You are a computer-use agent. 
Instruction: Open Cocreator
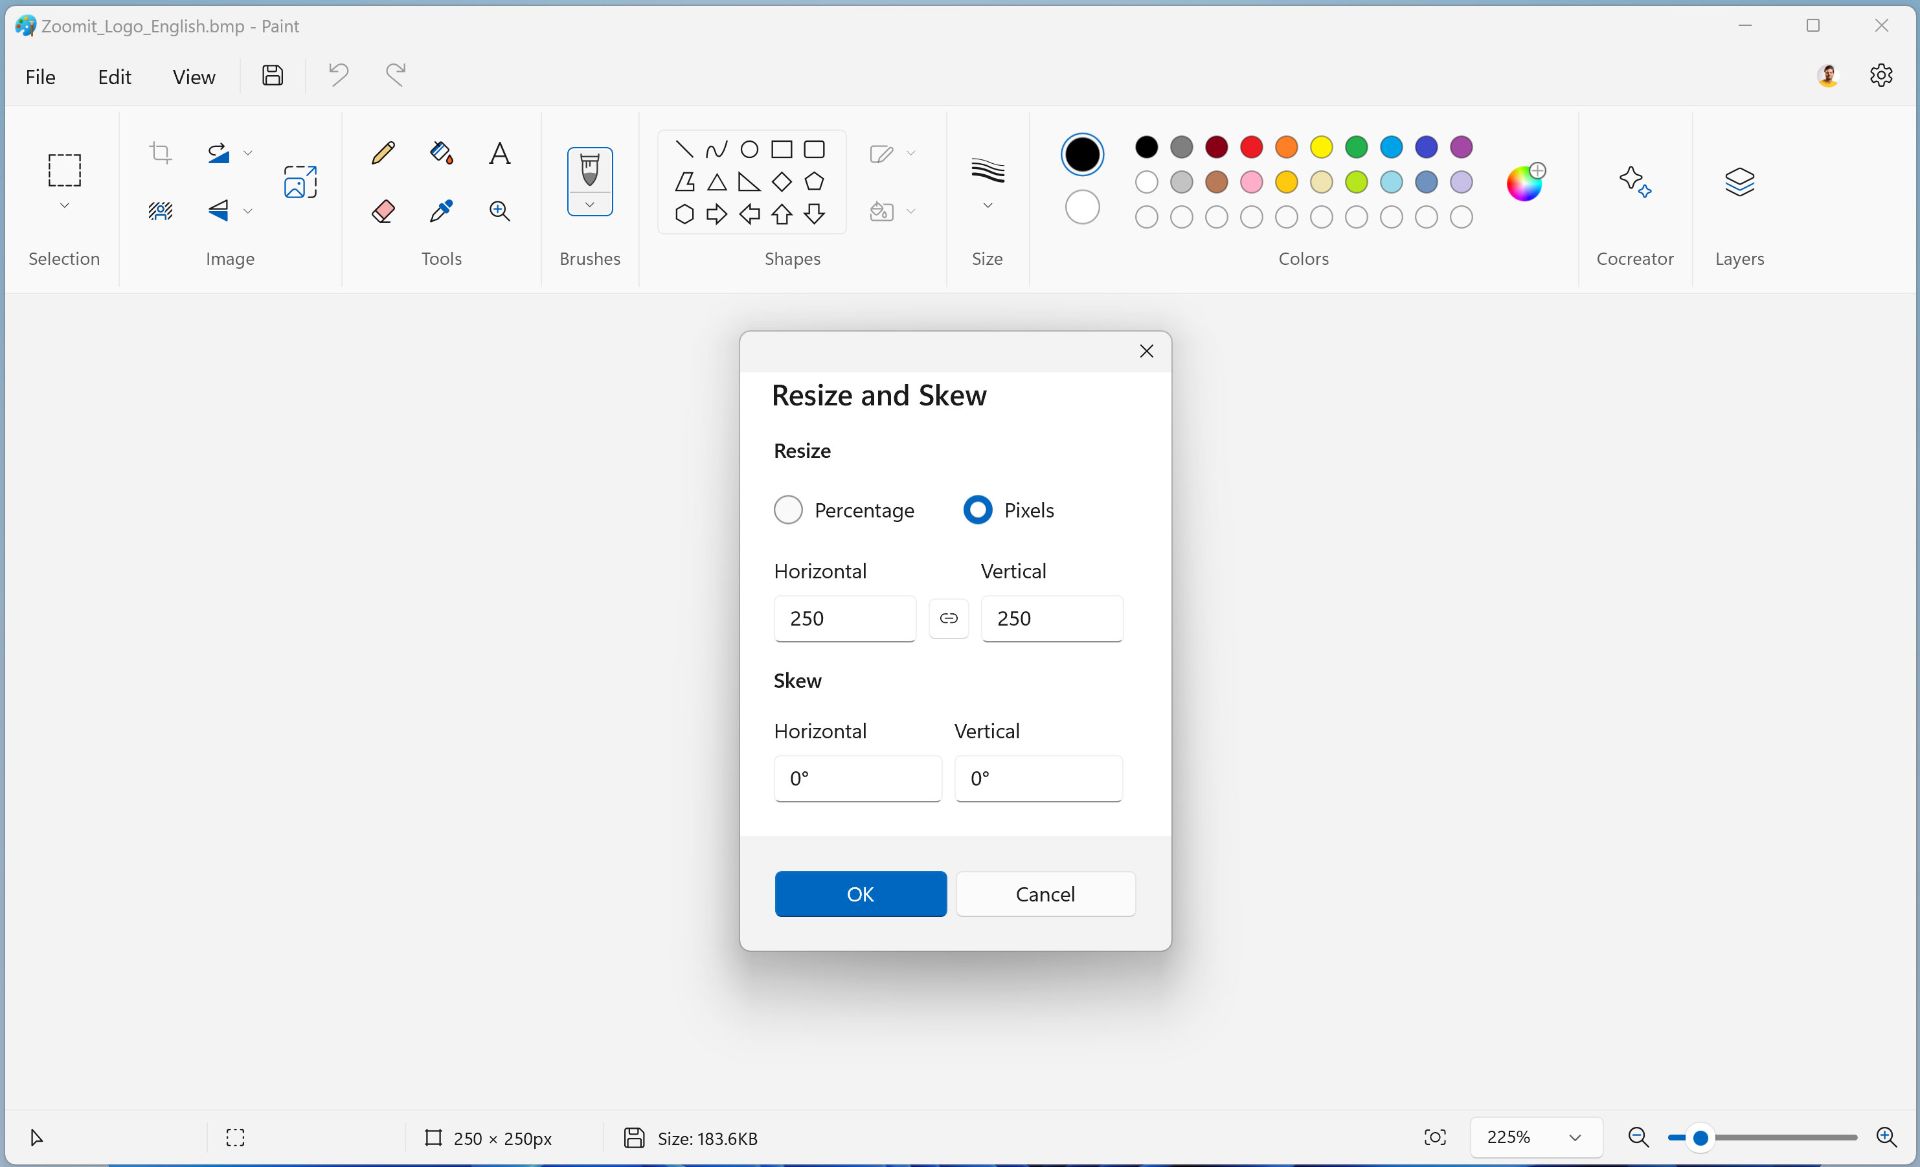1634,181
